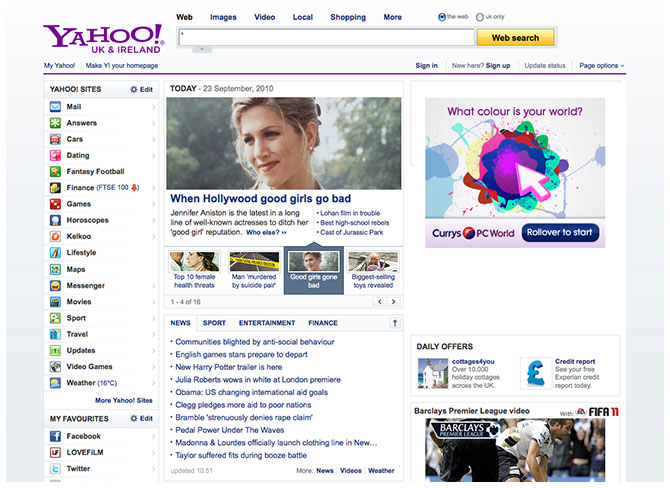Click the gear Edit icon for My Favourites
The image size is (670, 488).
point(134,418)
